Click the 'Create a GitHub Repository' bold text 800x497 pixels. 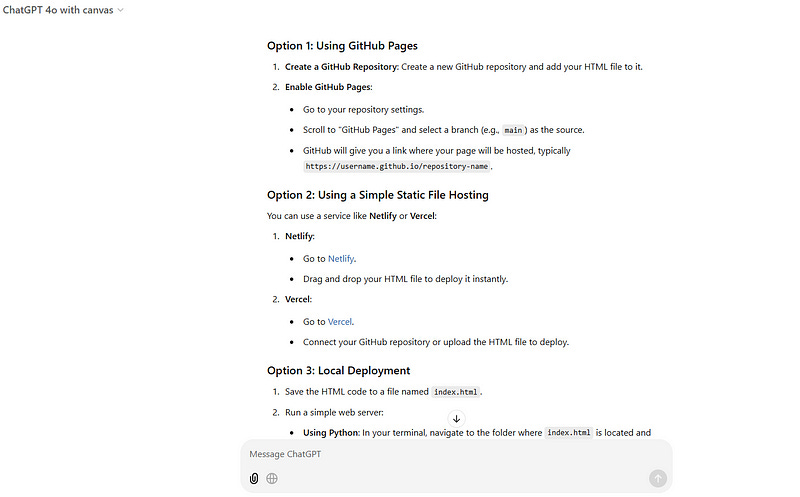(341, 67)
